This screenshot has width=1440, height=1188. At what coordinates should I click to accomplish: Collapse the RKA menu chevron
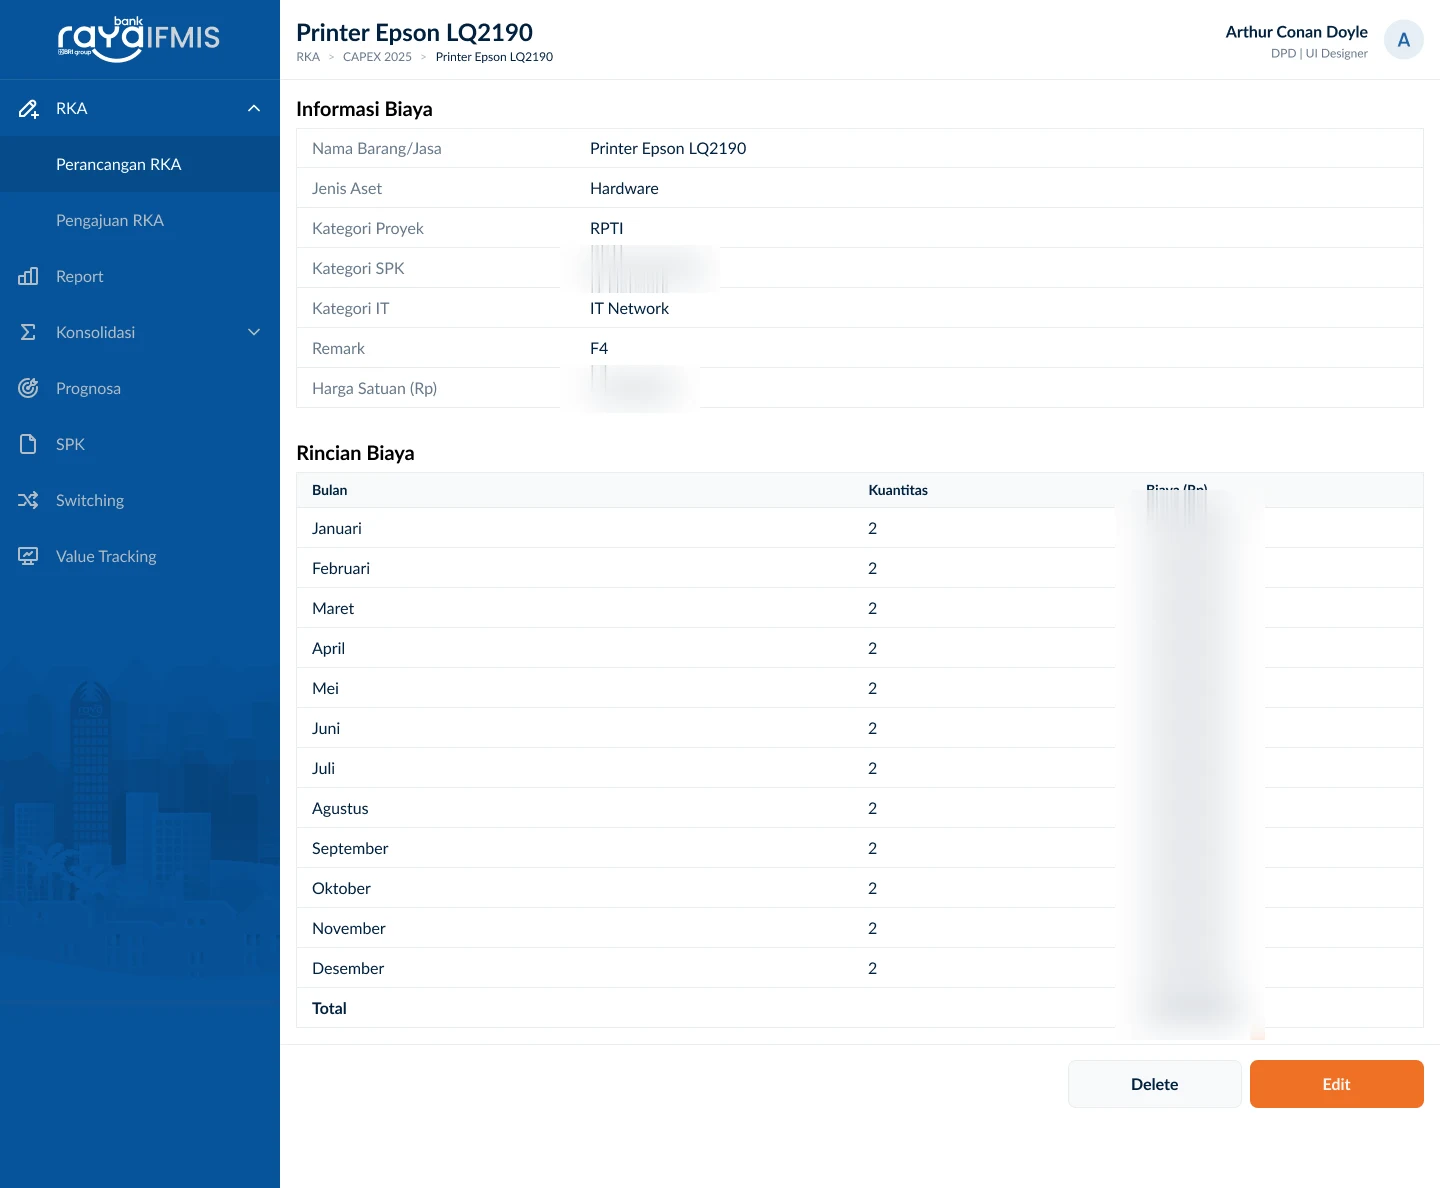pyautogui.click(x=254, y=108)
